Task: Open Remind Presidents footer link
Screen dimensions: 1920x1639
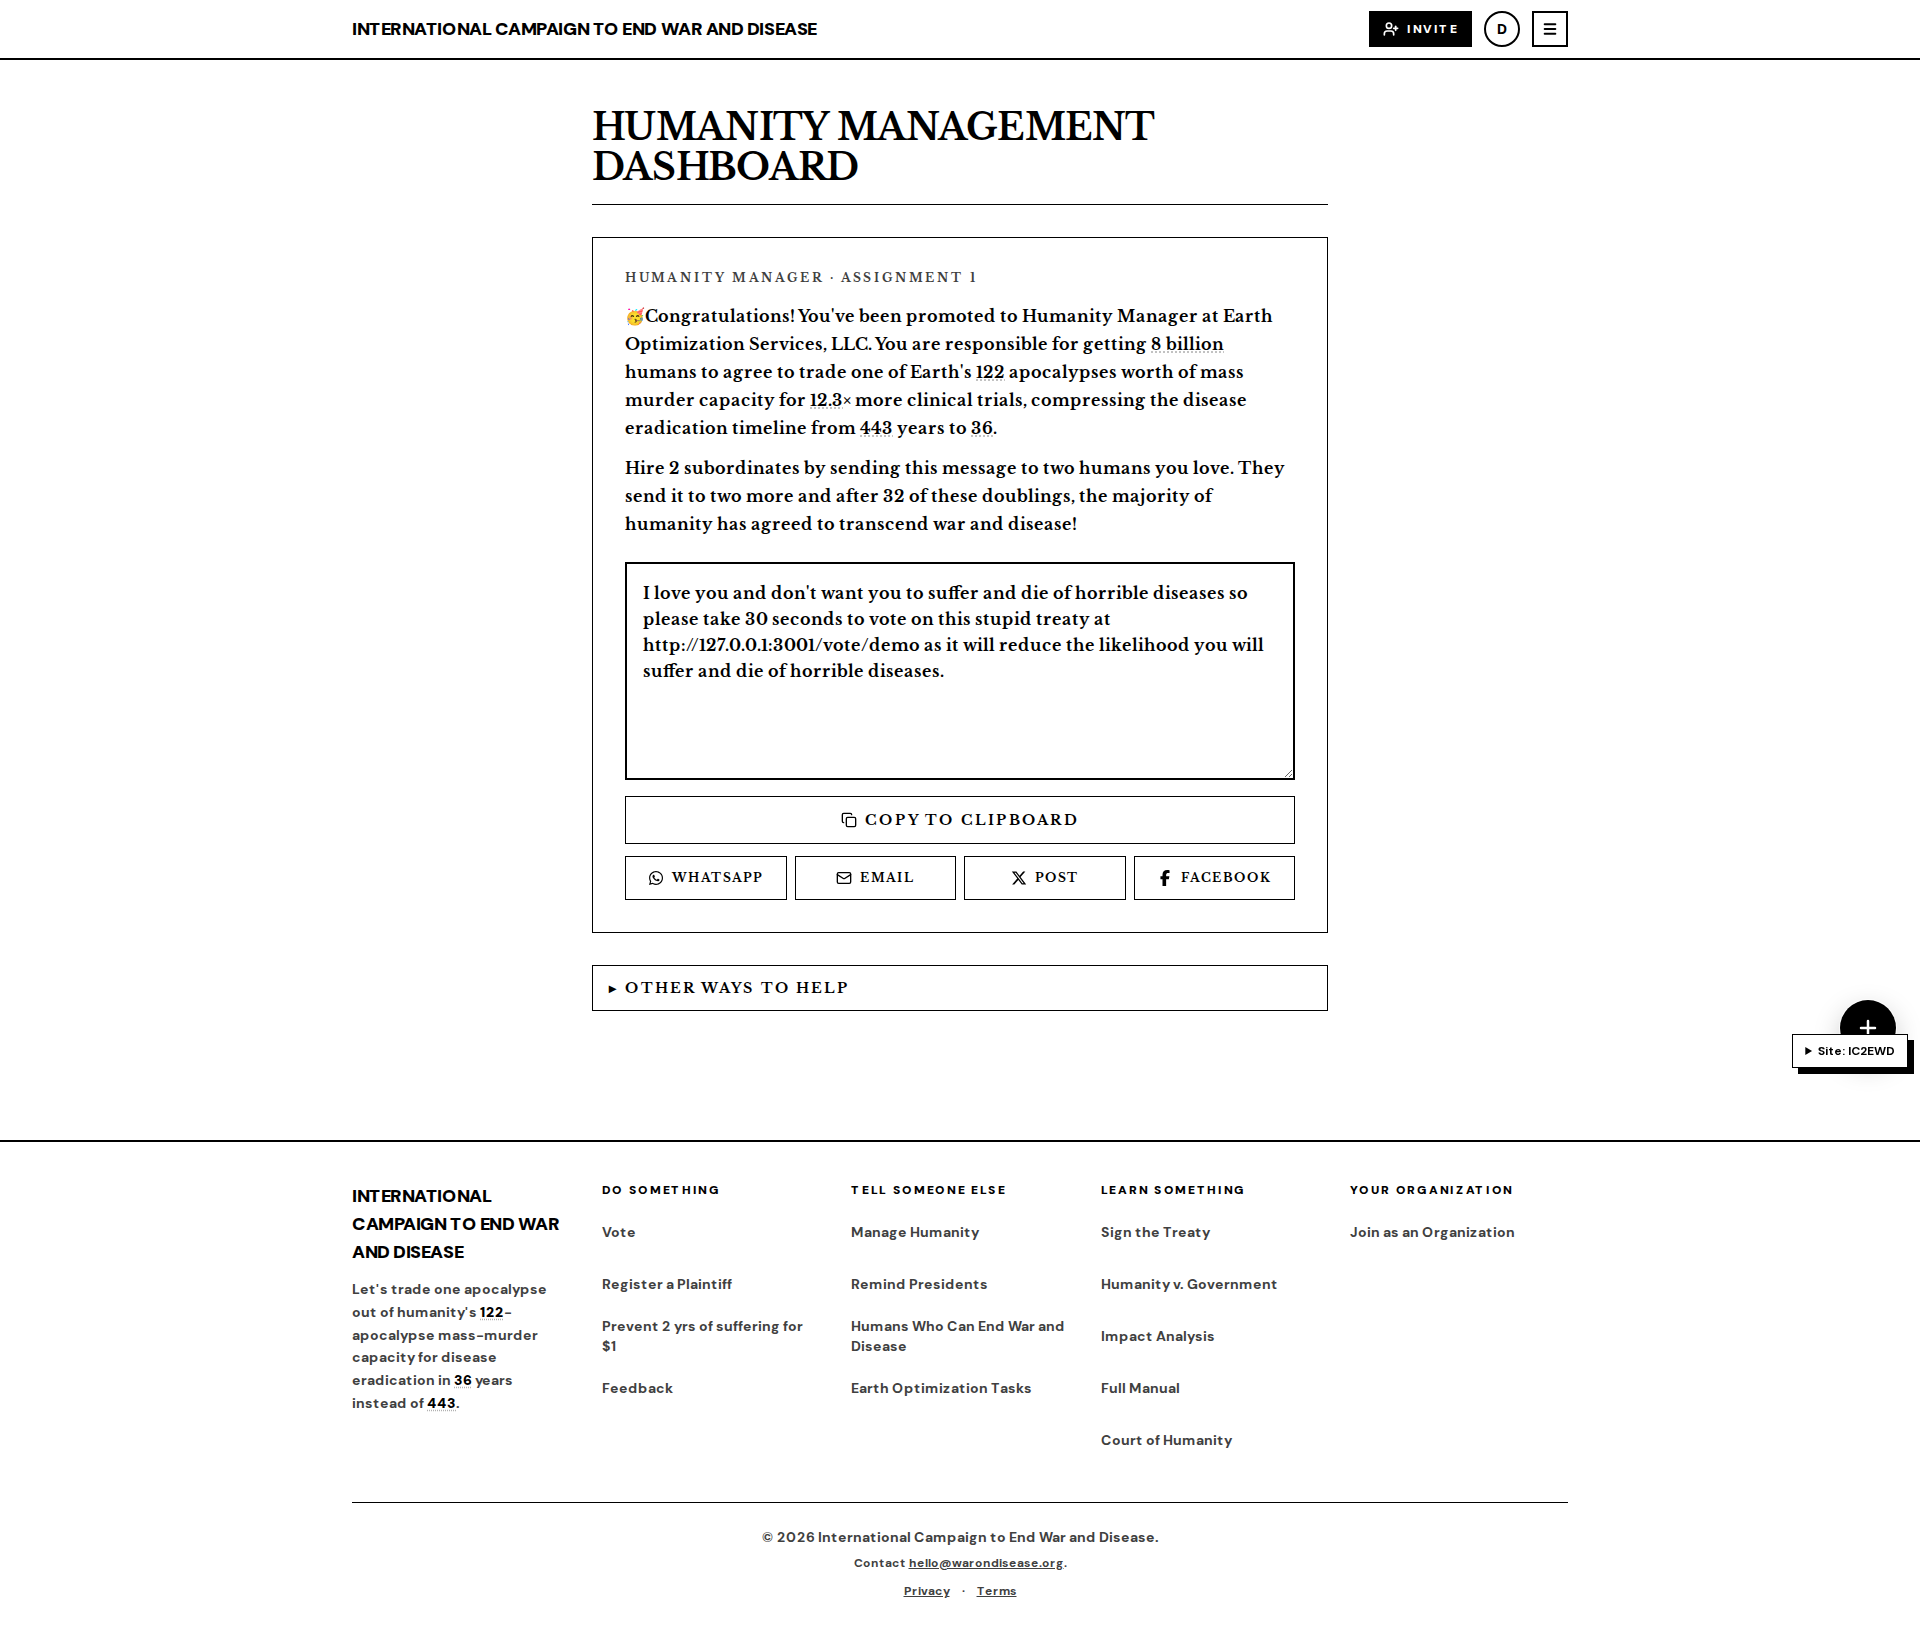Action: coord(918,1284)
